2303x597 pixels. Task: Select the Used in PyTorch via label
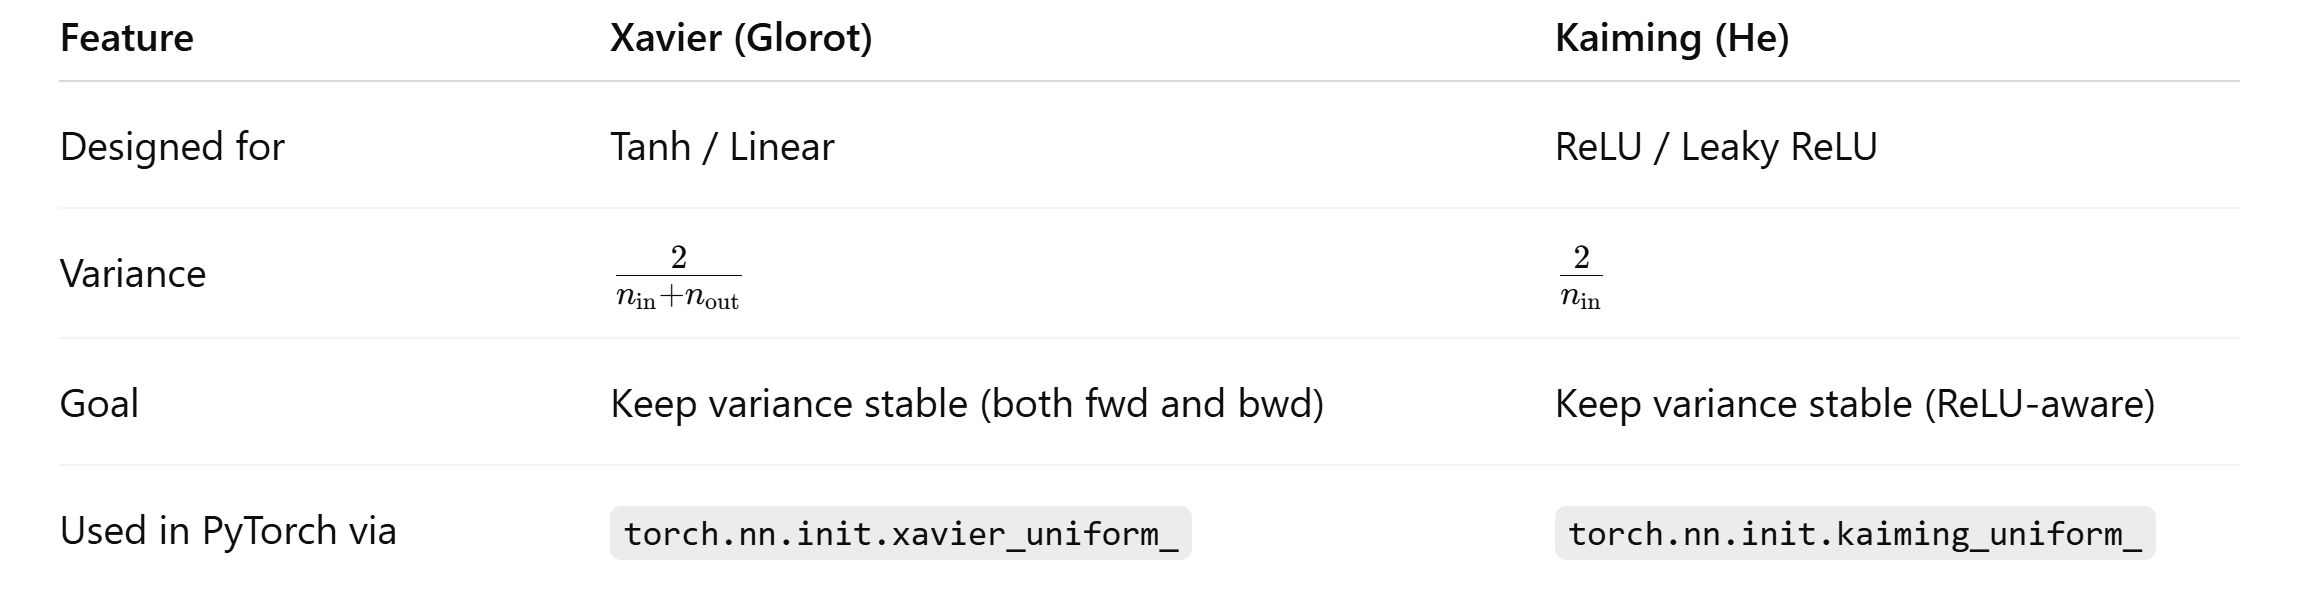click(x=228, y=531)
